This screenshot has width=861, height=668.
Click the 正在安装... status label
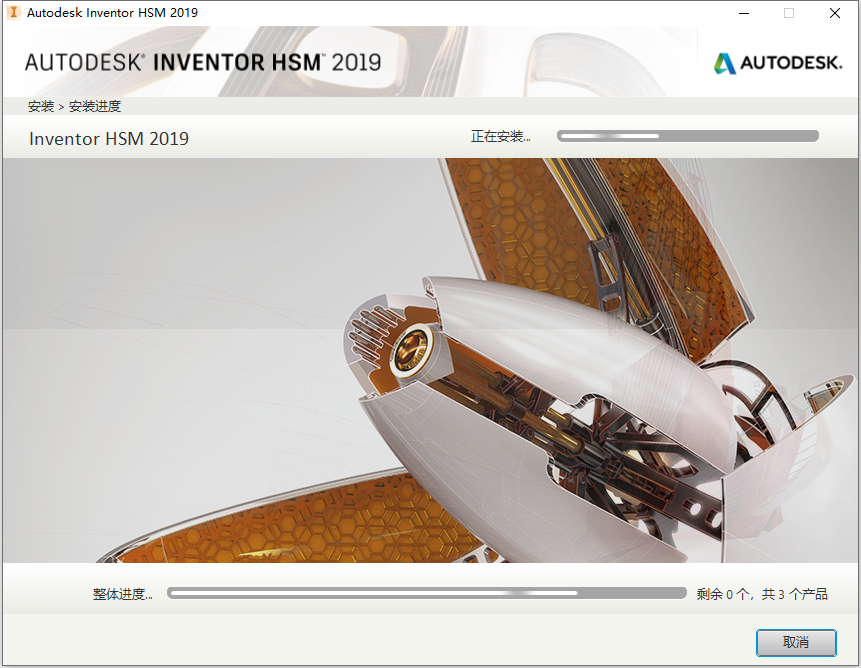[500, 136]
